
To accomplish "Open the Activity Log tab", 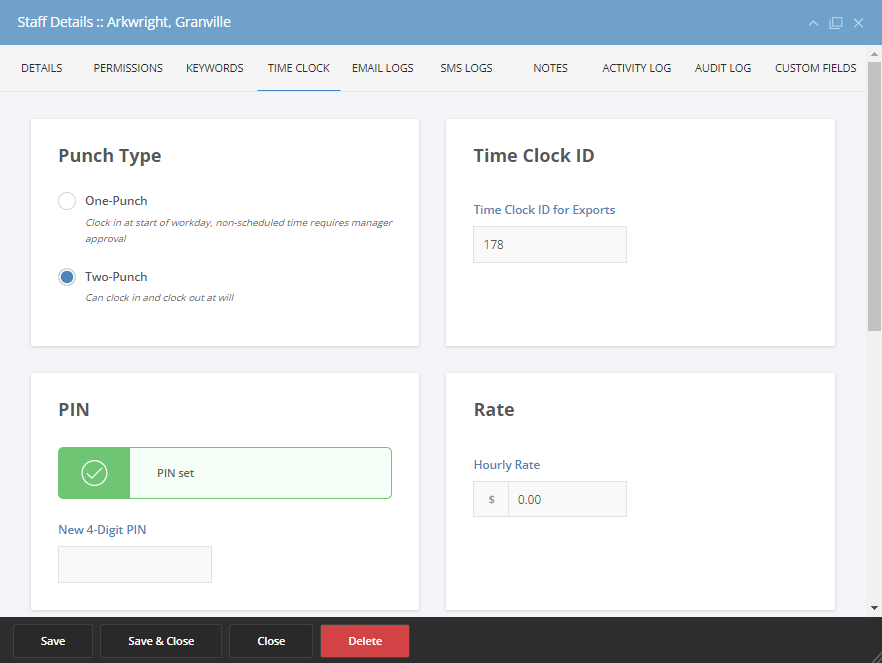I will (636, 68).
